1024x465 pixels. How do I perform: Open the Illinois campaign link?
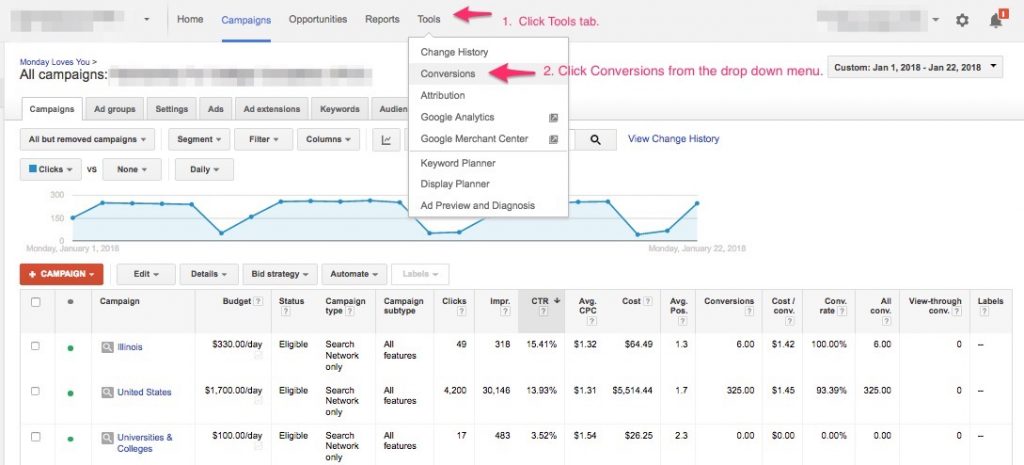129,347
